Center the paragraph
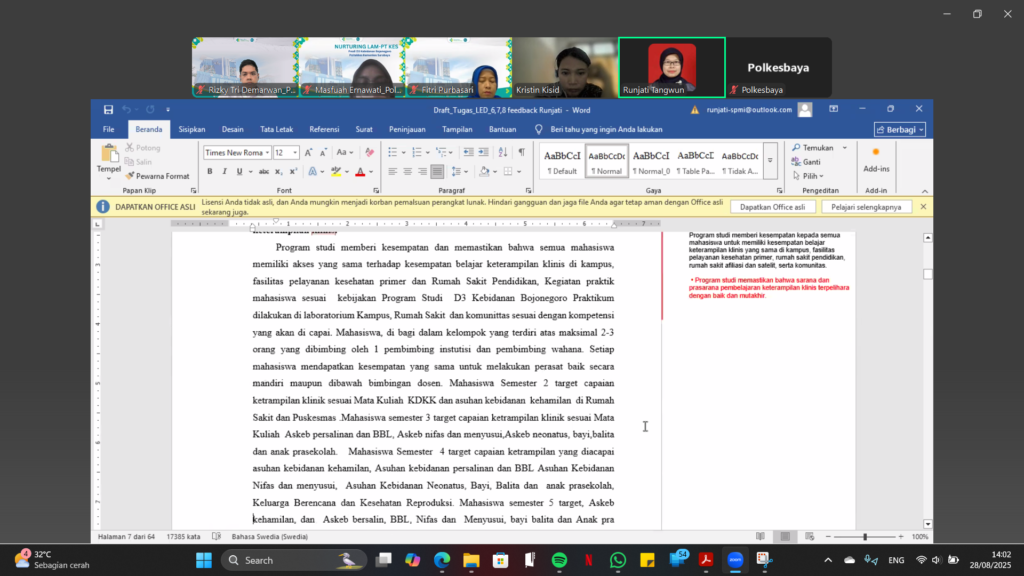 (x=408, y=172)
